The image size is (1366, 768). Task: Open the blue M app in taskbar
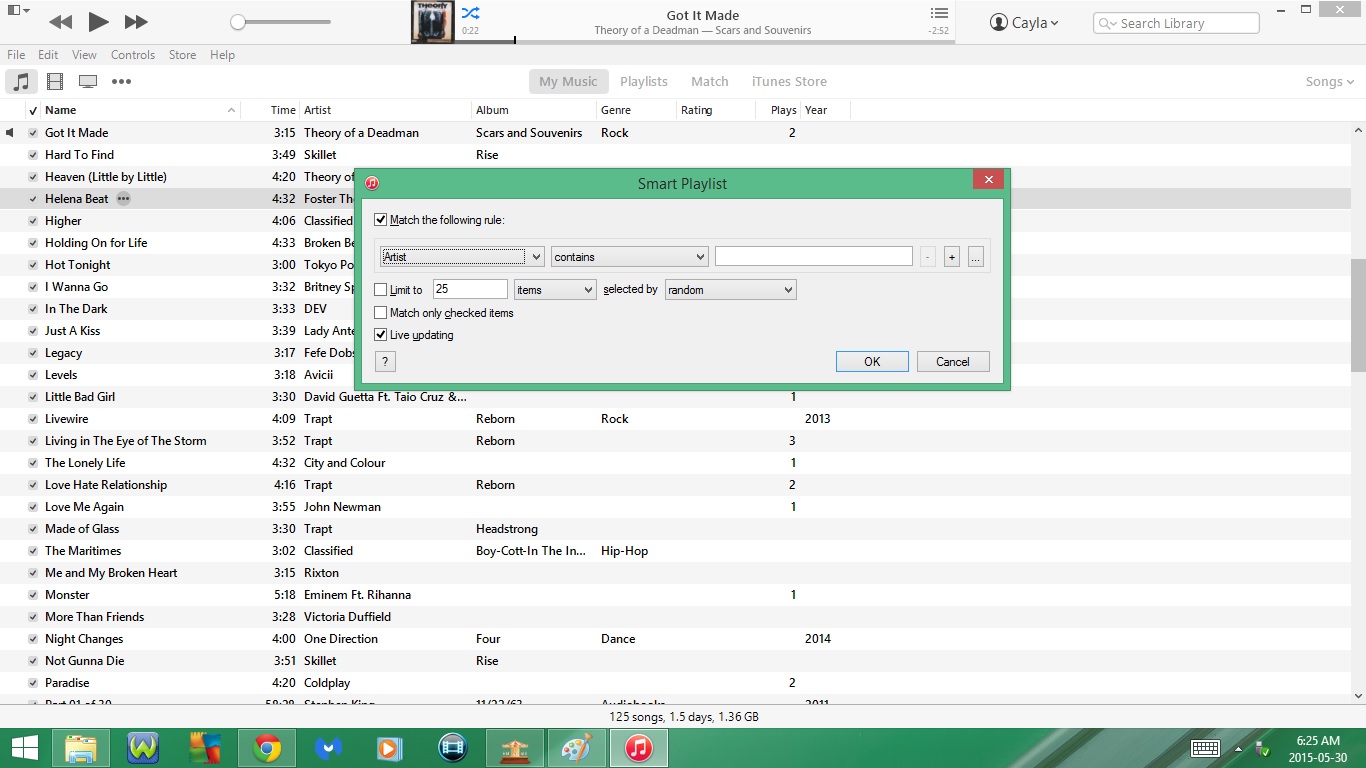point(328,748)
